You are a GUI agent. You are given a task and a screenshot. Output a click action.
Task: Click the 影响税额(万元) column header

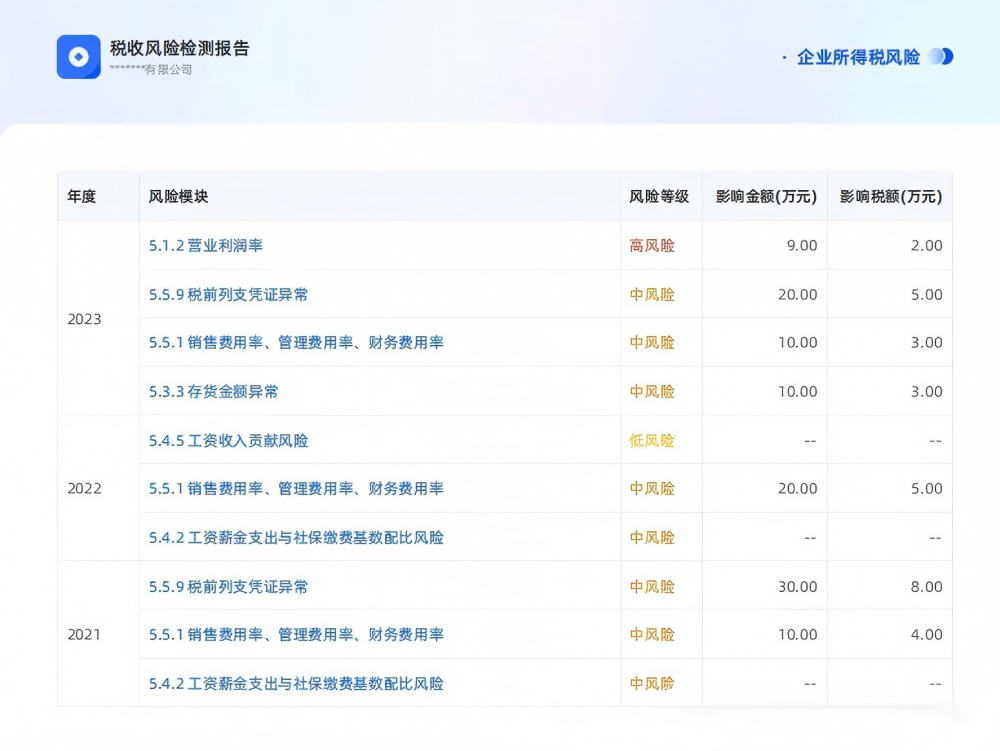click(x=890, y=196)
